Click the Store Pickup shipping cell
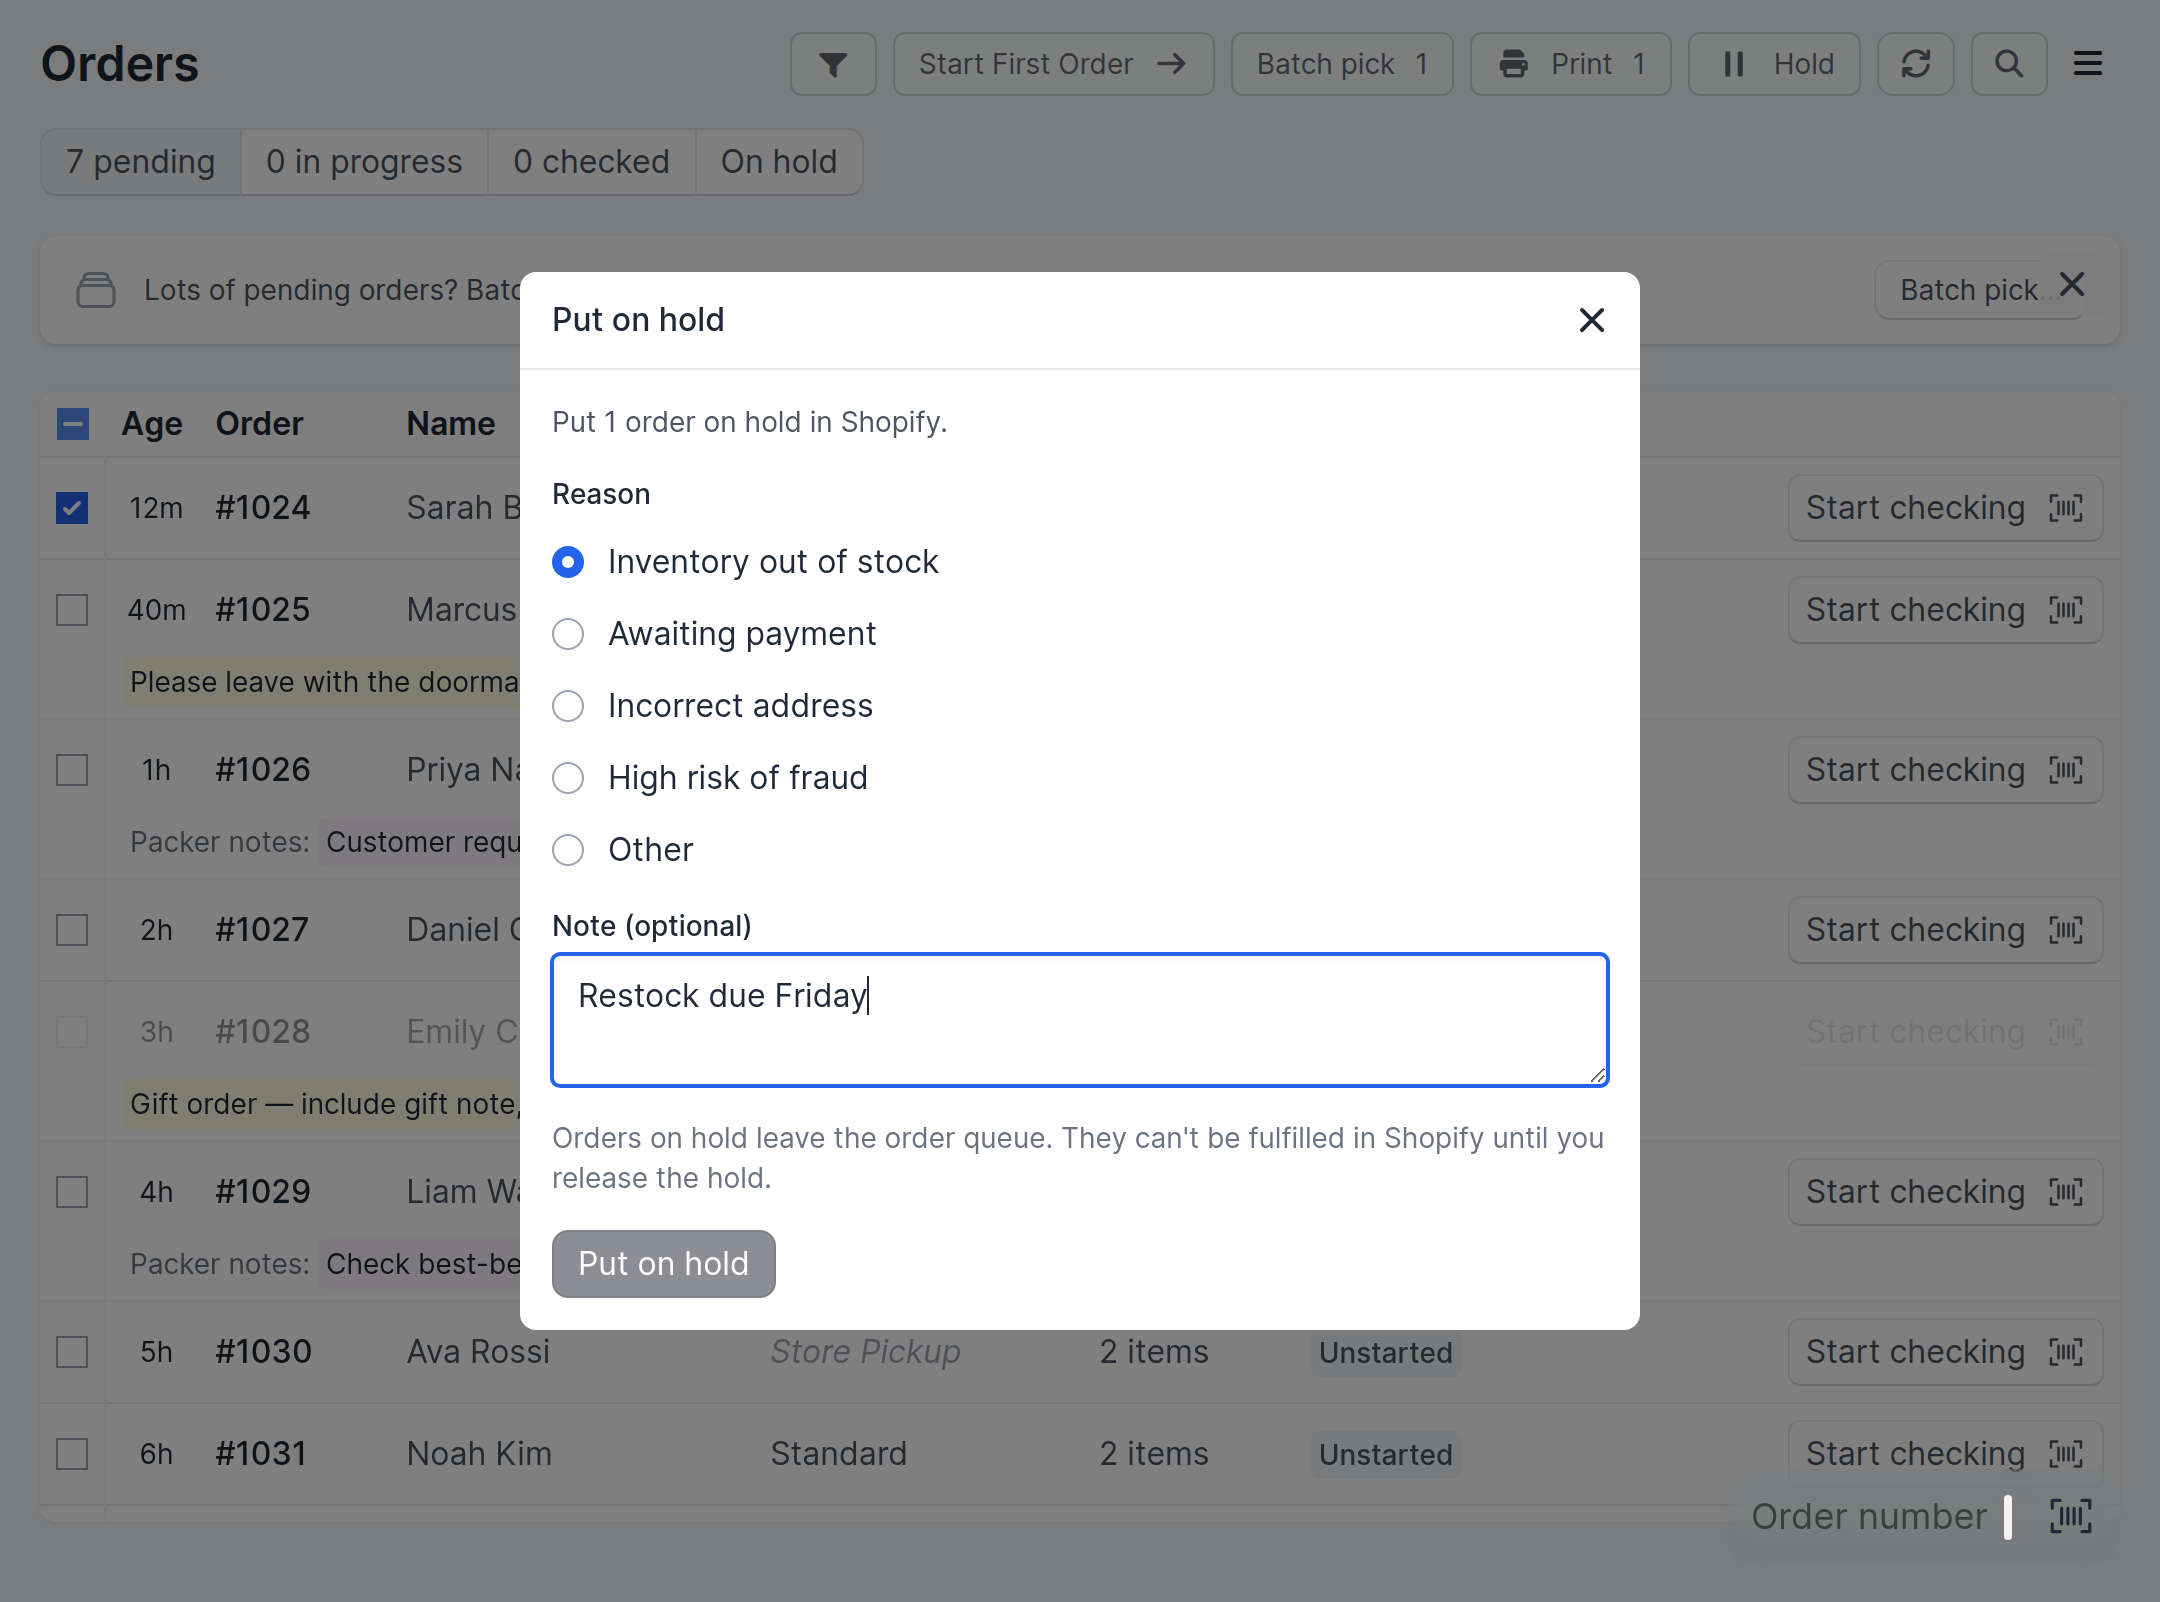This screenshot has height=1602, width=2160. 865,1352
